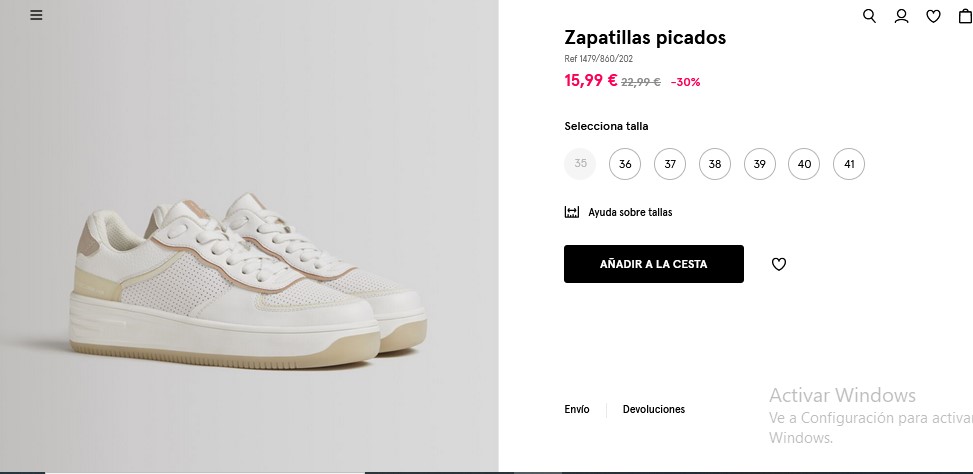Click the Zapatillas picados product title
The image size is (973, 474).
pos(645,37)
